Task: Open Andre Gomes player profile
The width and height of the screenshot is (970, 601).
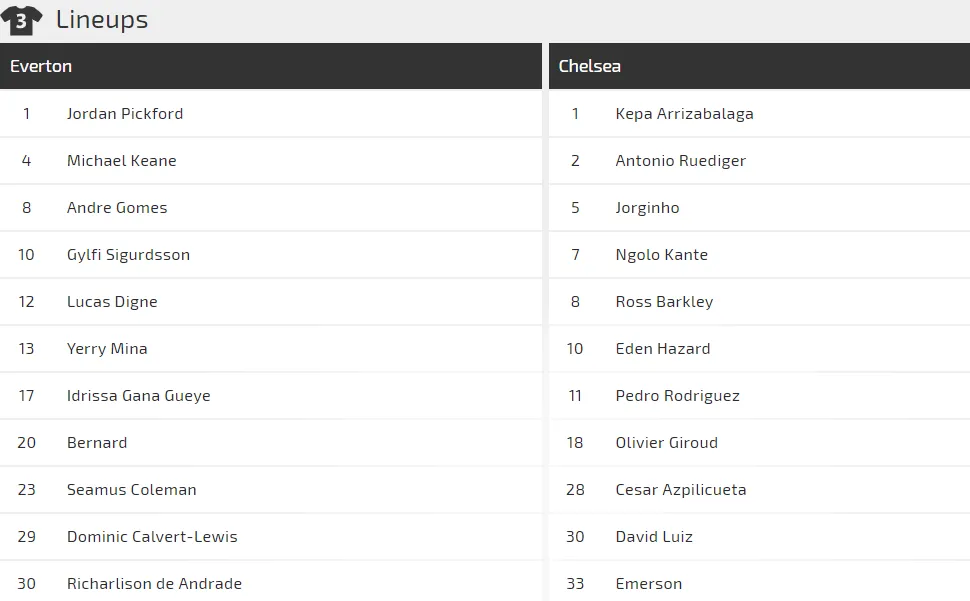Action: click(x=117, y=208)
